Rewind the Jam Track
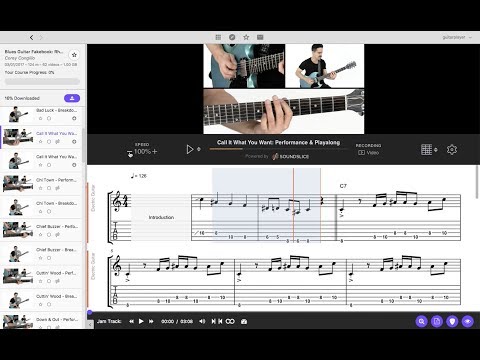 coord(131,321)
